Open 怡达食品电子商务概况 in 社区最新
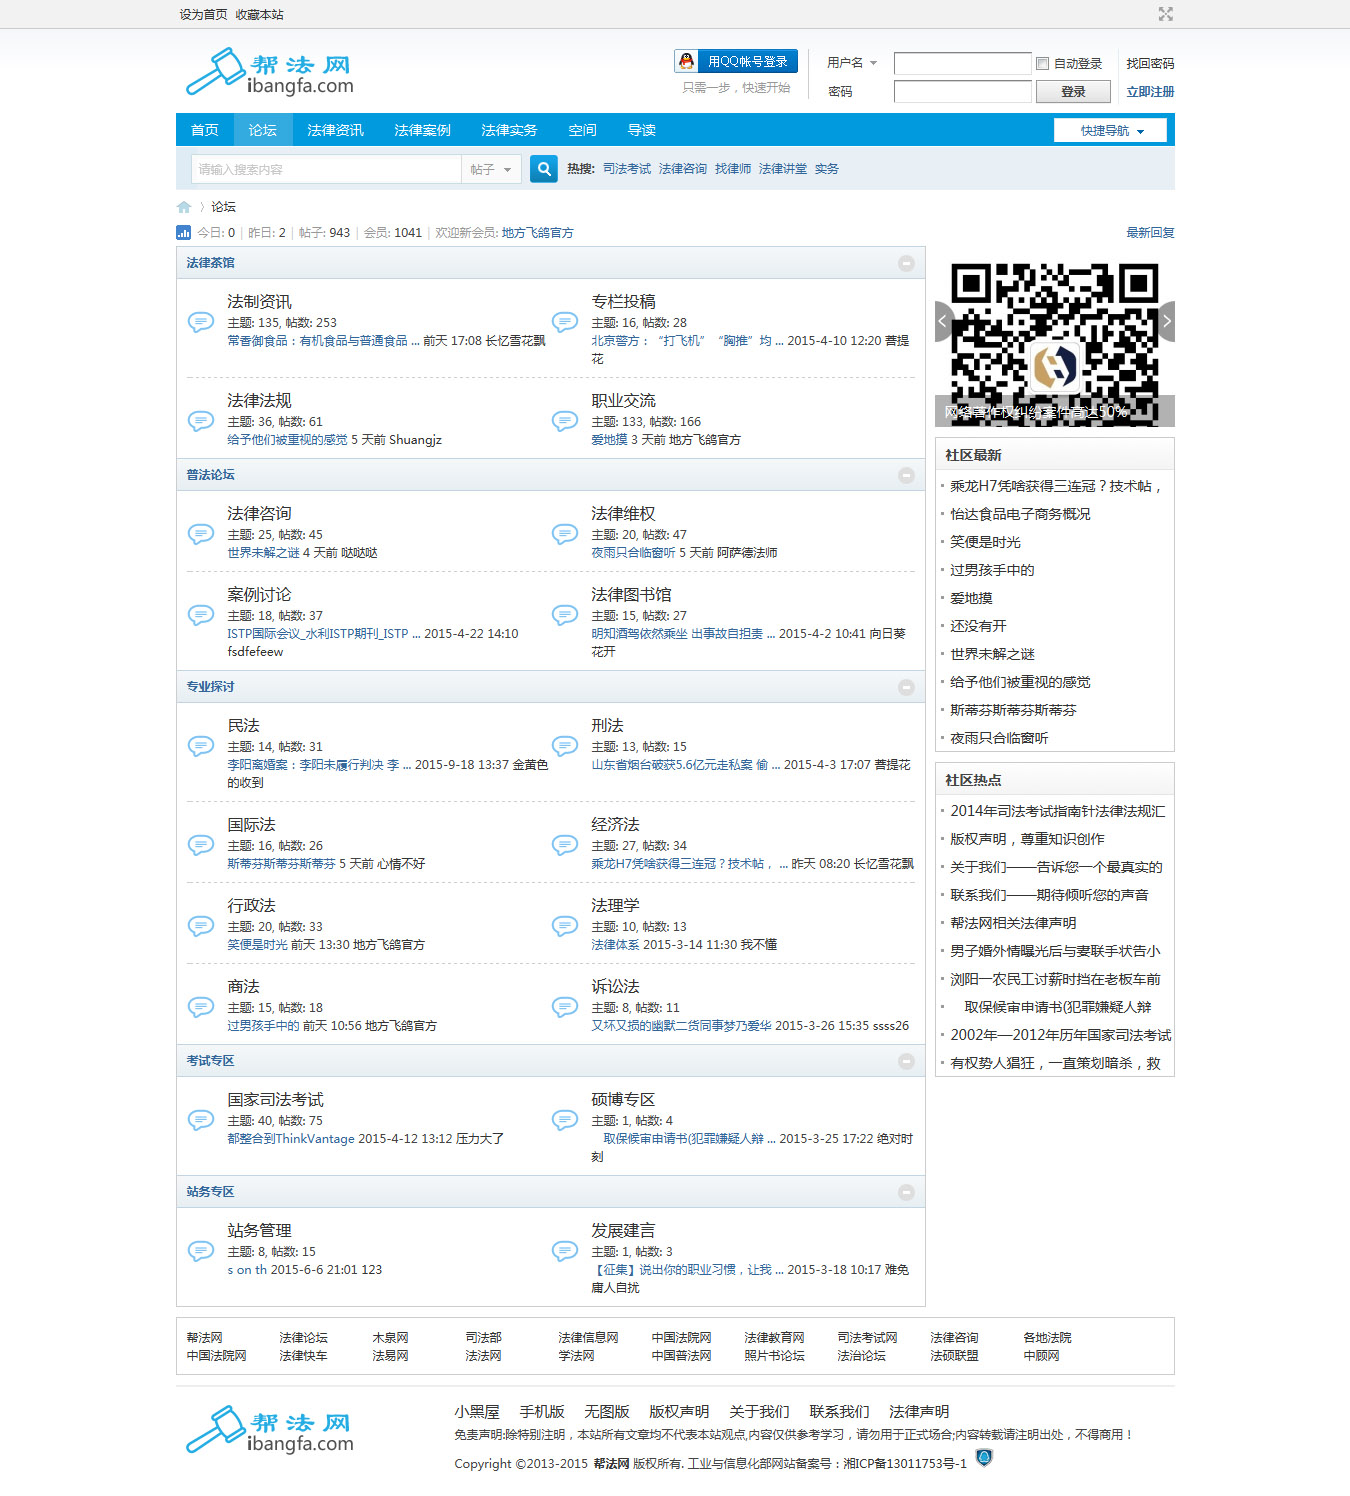The width and height of the screenshot is (1350, 1496). (1020, 514)
